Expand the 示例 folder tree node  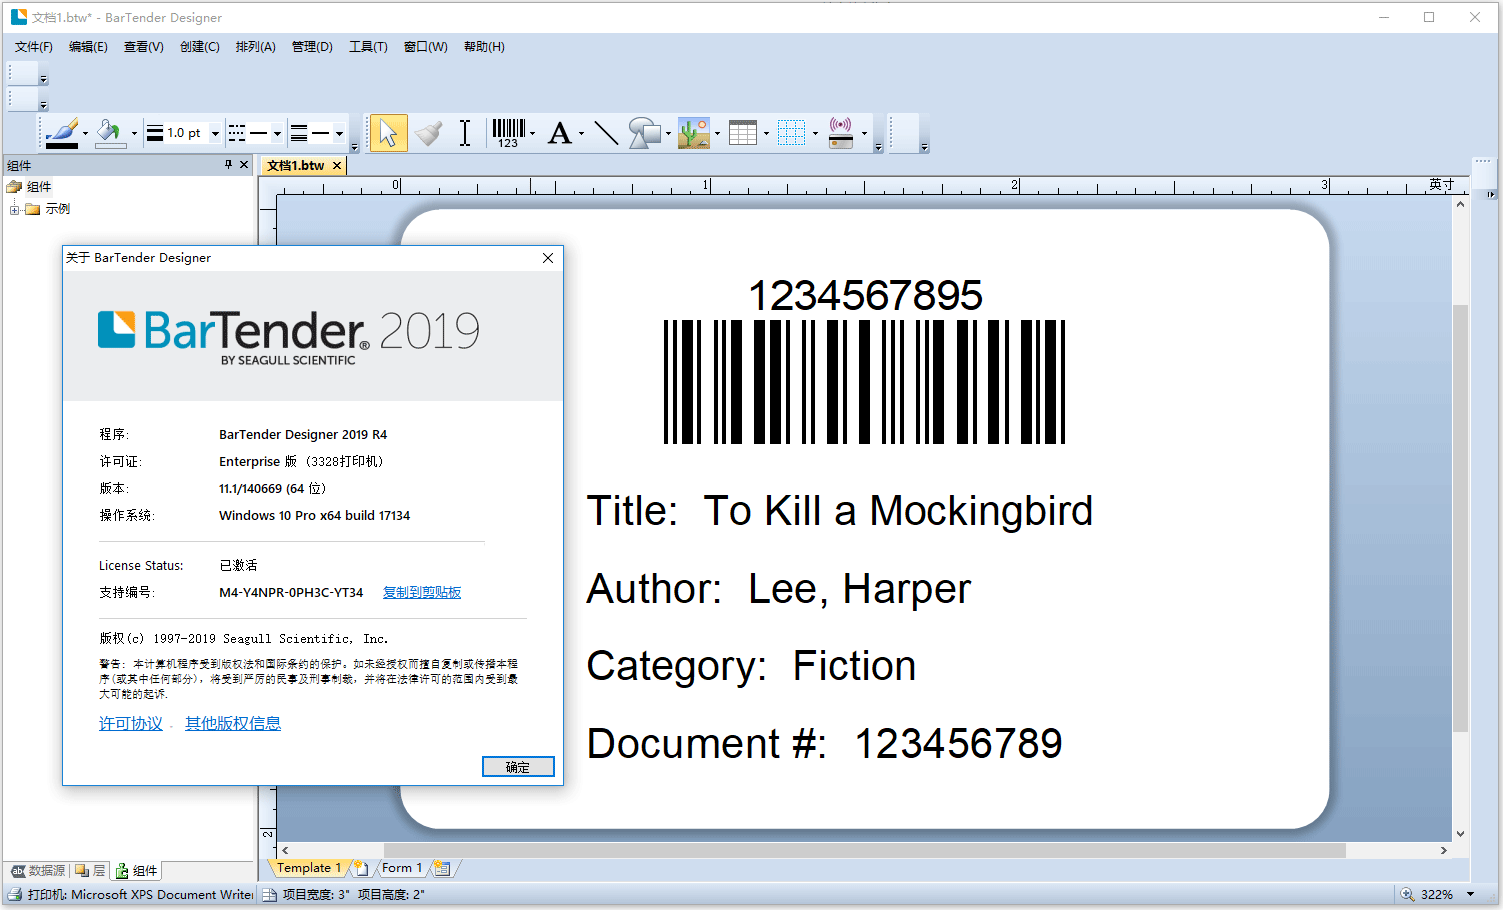[x=14, y=209]
